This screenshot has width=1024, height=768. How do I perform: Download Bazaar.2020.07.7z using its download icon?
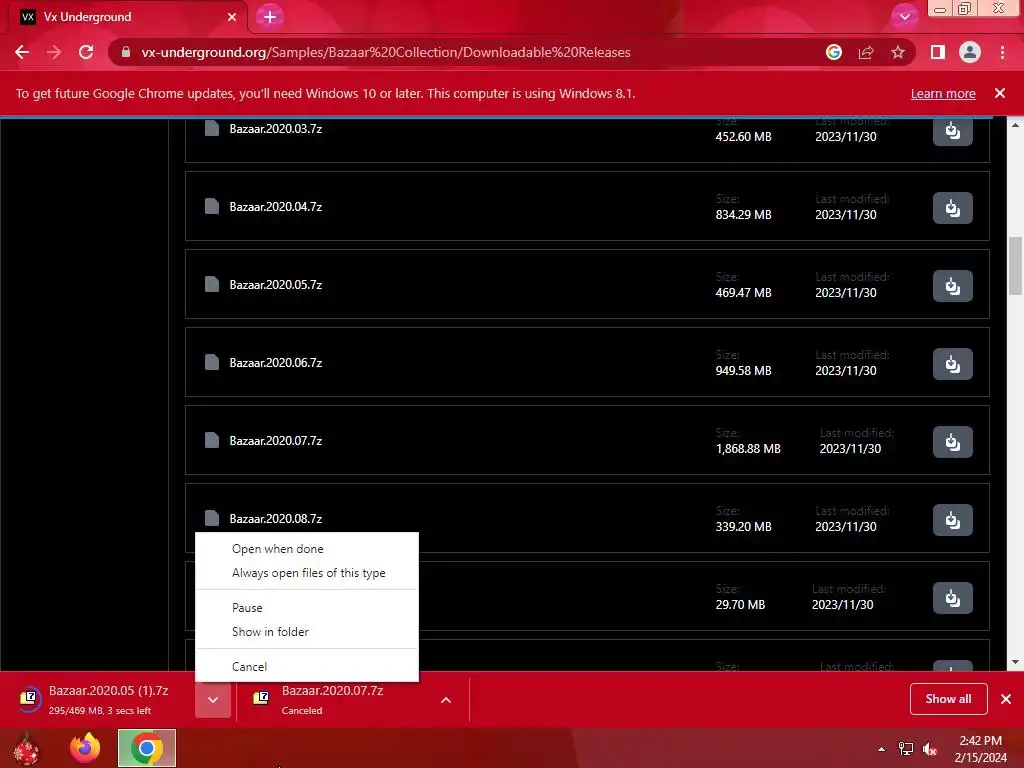952,442
